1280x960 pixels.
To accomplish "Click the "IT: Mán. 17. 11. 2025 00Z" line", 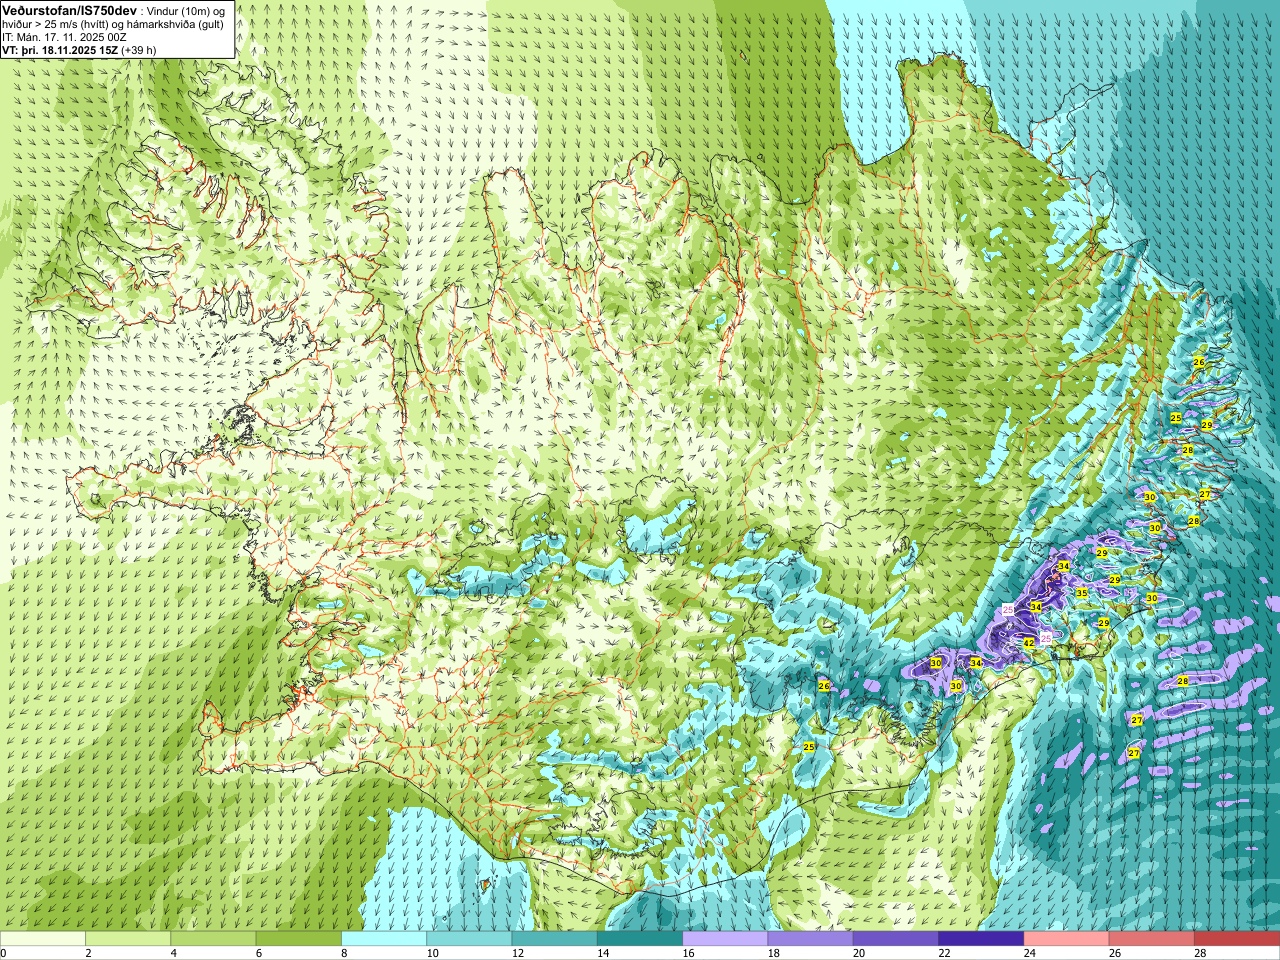I will click(x=64, y=37).
